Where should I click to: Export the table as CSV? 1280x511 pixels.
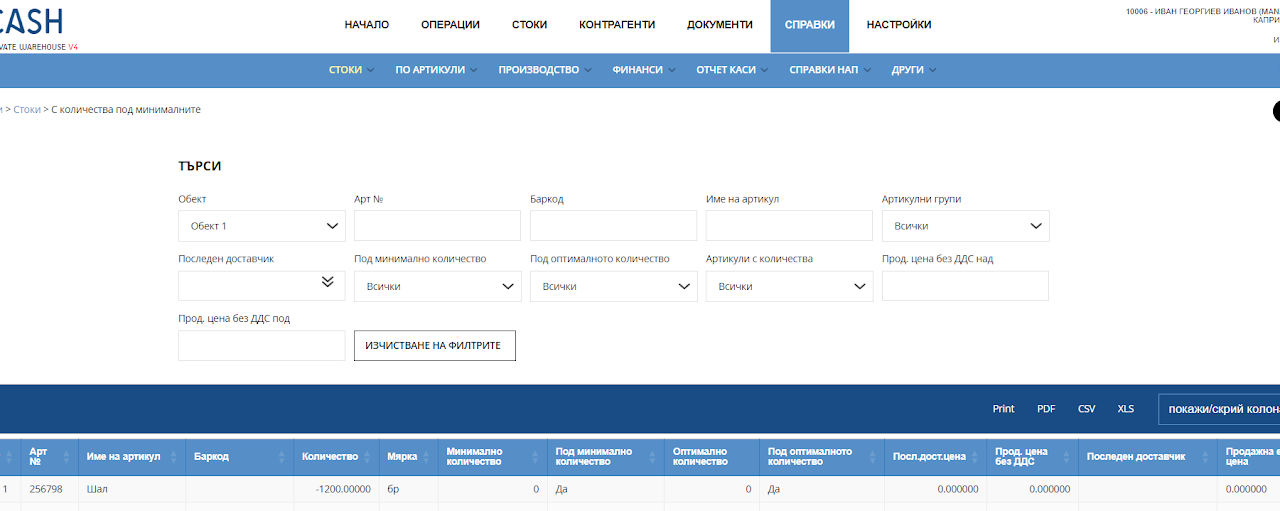(x=1087, y=409)
